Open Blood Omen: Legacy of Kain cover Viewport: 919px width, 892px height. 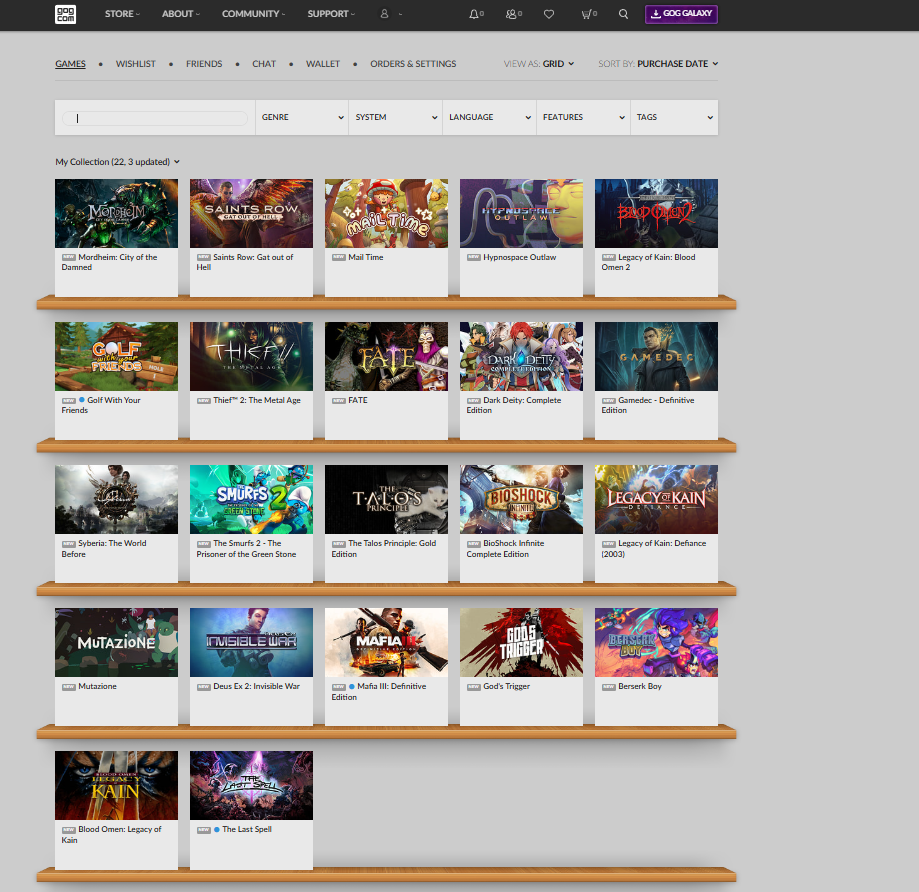pos(116,785)
